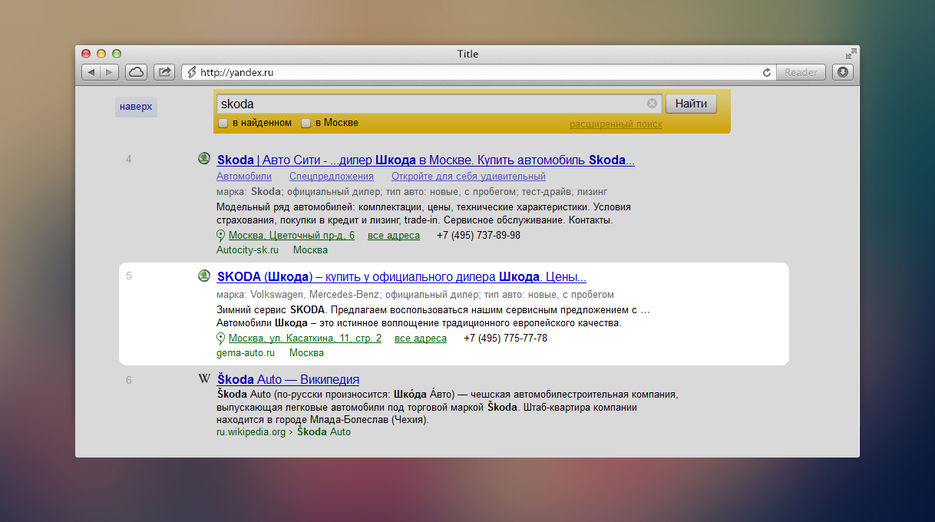Click phone number +7 (495) 737-89-98
Screen dimensions: 935x522
coord(478,235)
